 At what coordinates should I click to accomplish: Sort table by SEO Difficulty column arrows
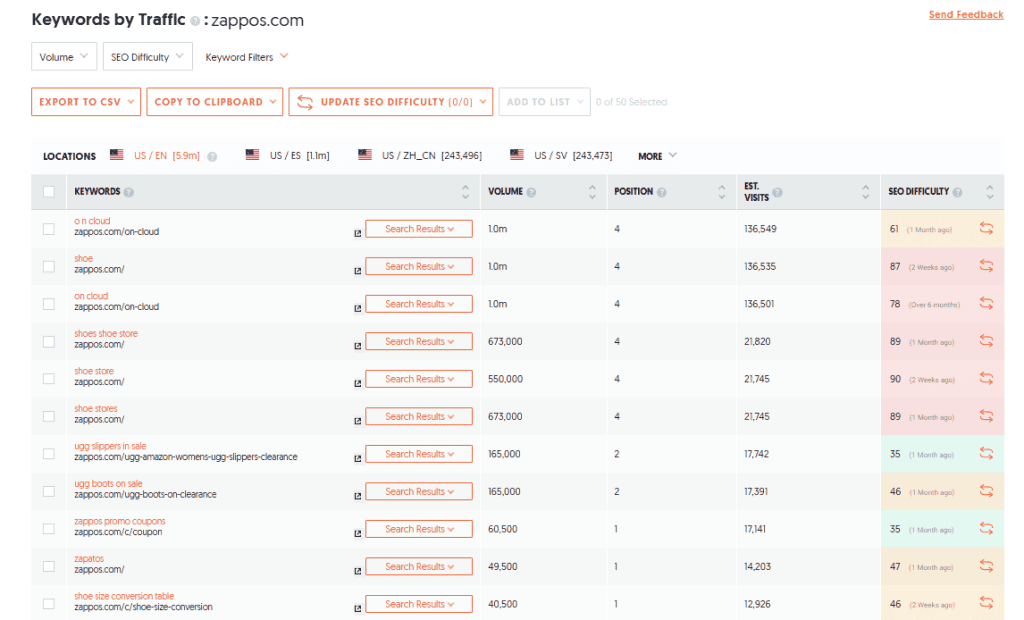coord(990,191)
